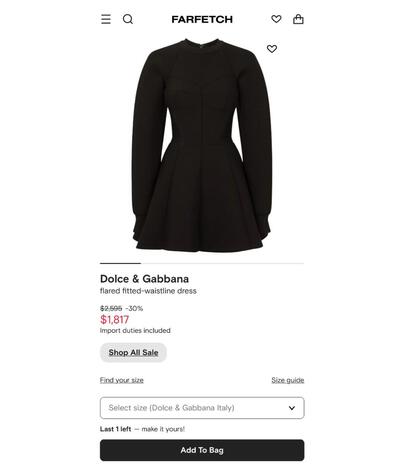Open Select size (Dolce & Gabbana Italy) box

[x=202, y=408]
